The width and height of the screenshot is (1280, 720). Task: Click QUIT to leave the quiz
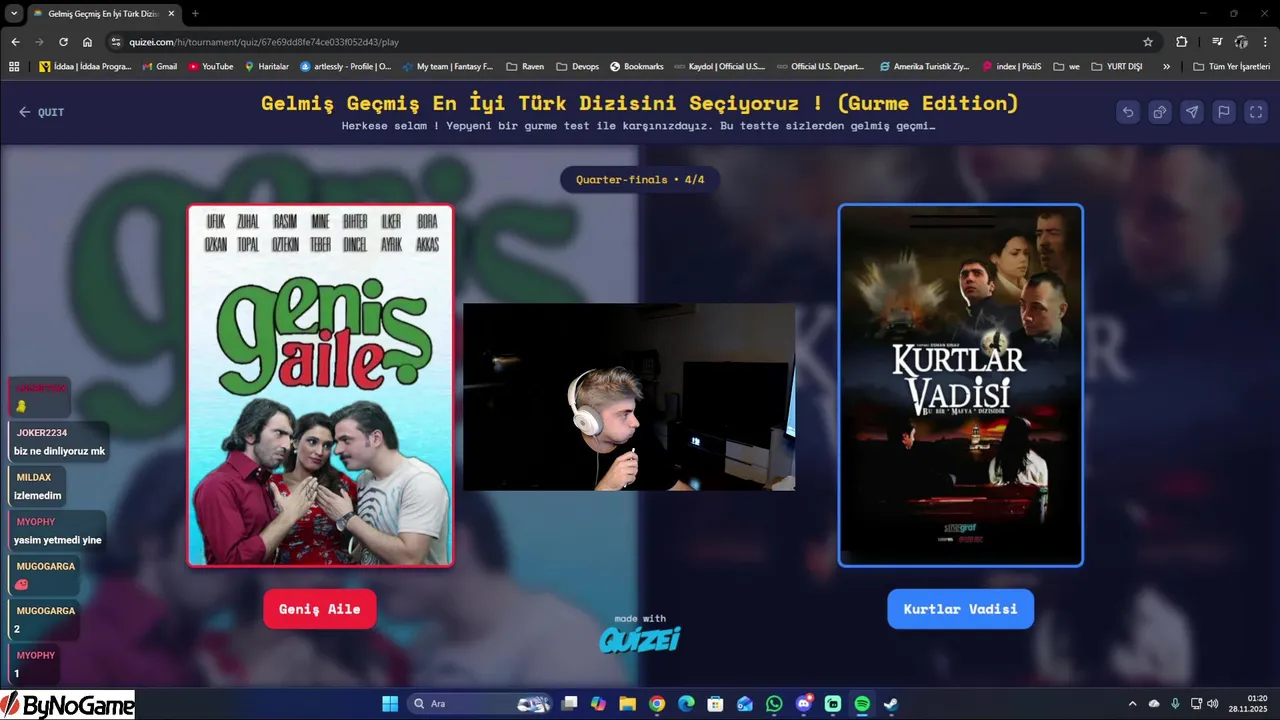click(41, 112)
